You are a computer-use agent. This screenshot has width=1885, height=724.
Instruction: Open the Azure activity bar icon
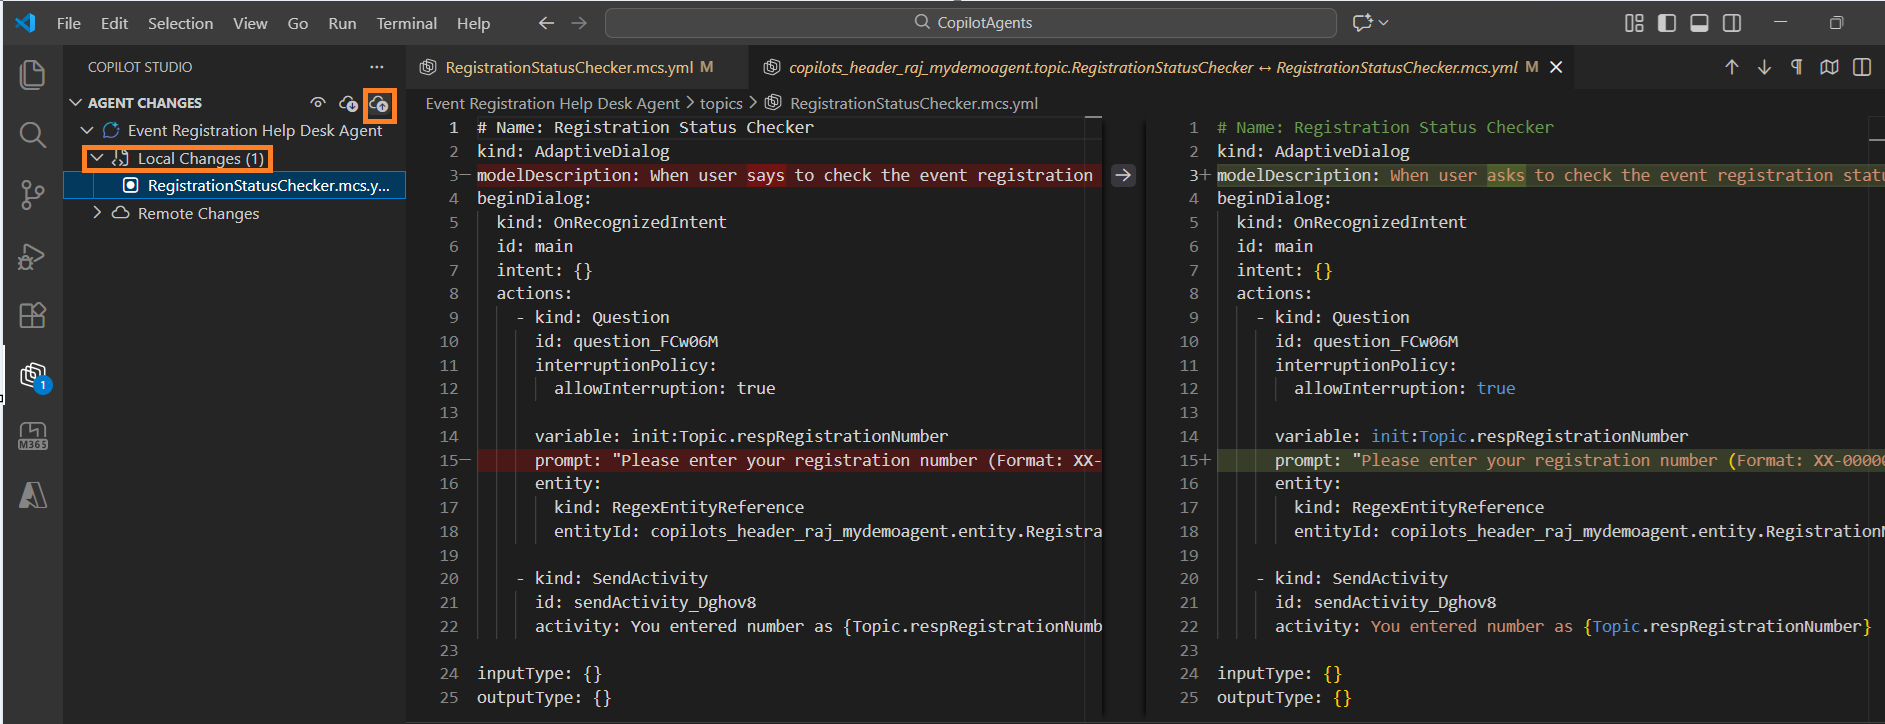(33, 495)
